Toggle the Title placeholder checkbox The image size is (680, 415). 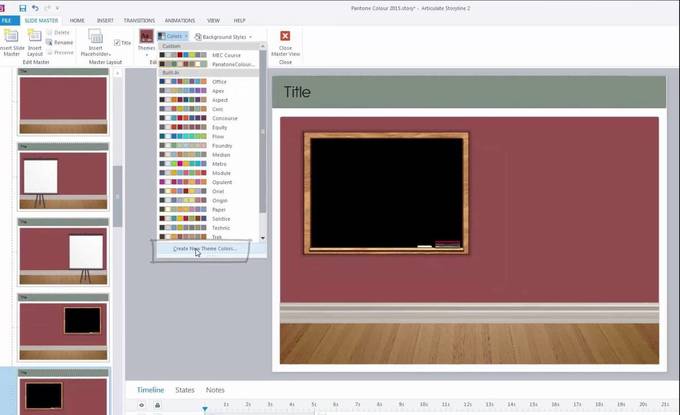117,43
